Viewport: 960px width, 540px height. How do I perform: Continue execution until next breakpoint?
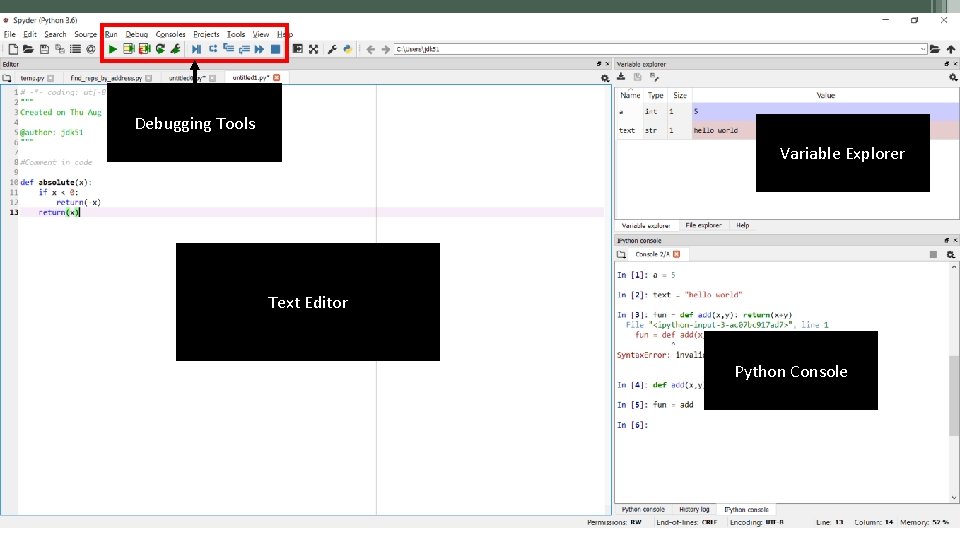tap(260, 49)
